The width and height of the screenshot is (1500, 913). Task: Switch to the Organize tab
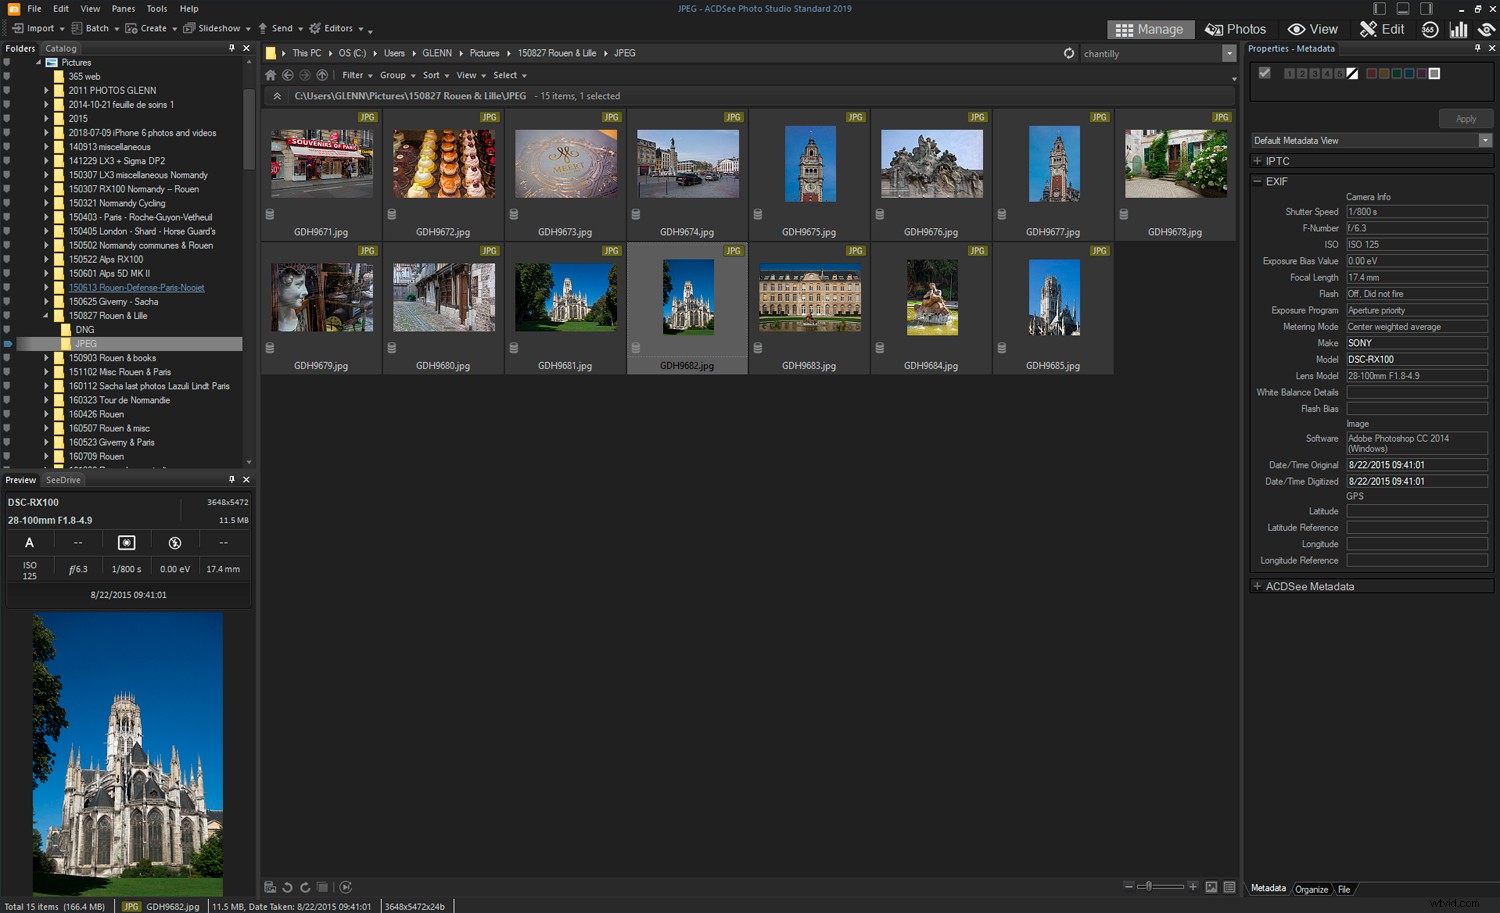1312,889
